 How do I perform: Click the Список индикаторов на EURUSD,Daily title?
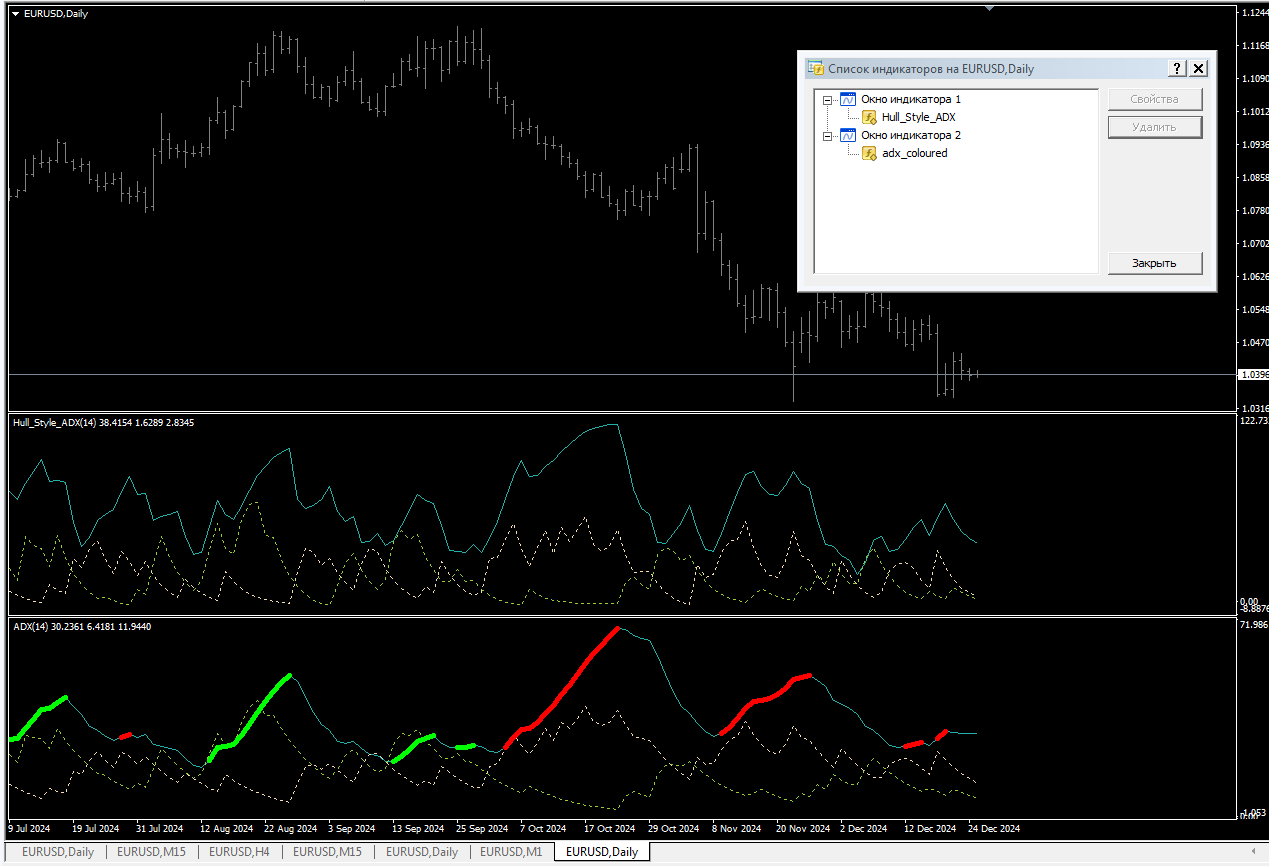click(x=931, y=69)
